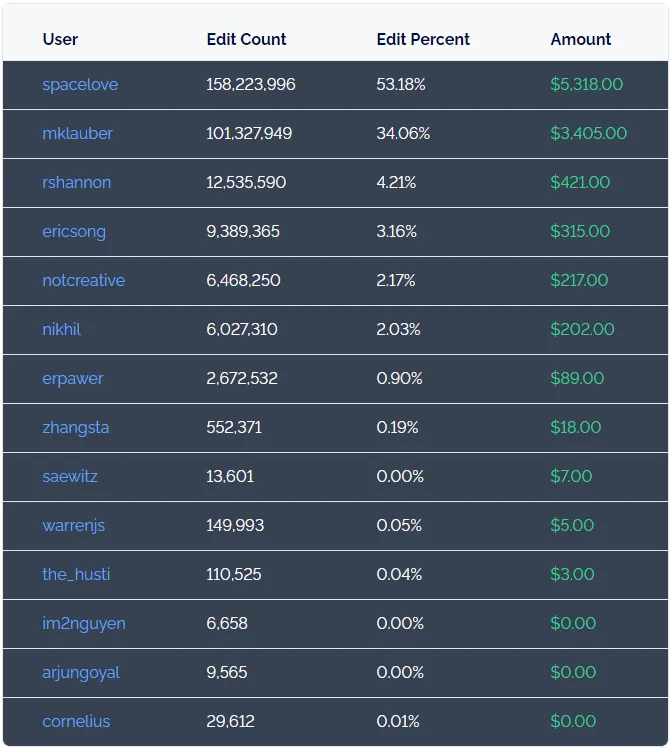Select the the_husti username link
670x749 pixels.
[x=76, y=575]
